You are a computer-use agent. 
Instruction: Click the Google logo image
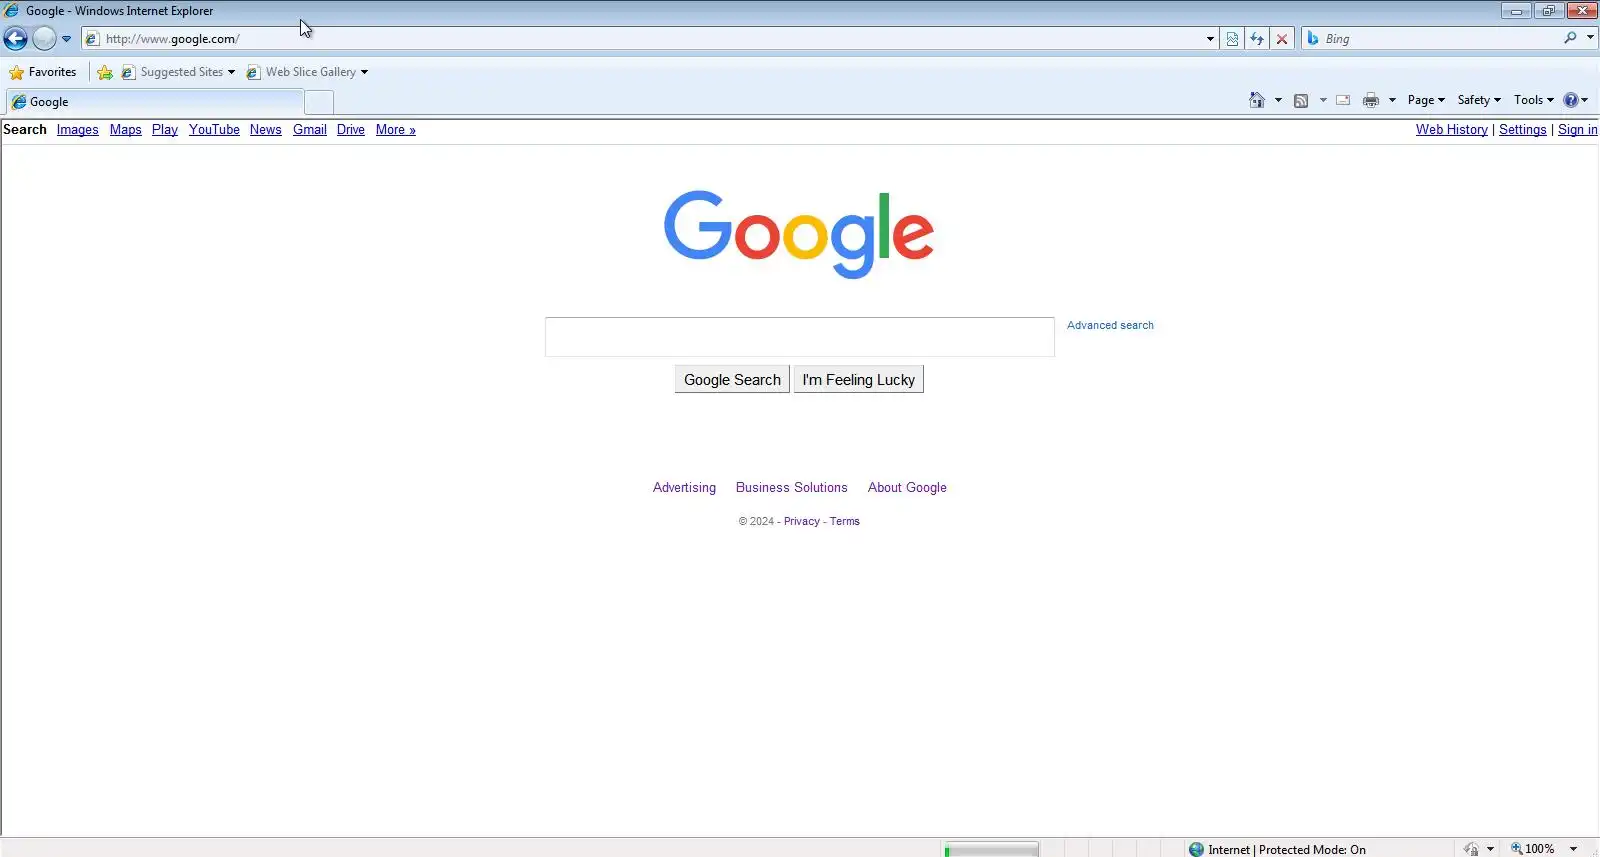[799, 234]
